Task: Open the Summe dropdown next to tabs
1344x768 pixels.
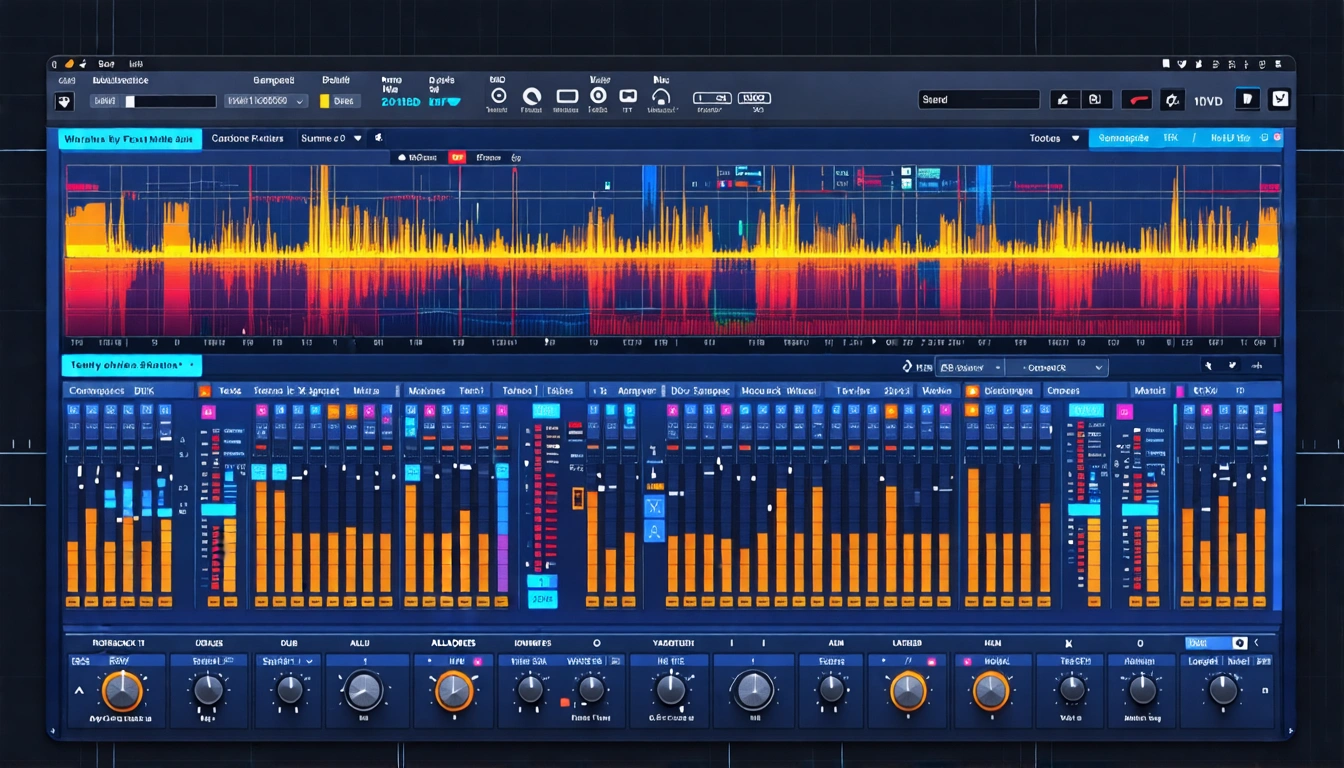Action: [x=330, y=139]
